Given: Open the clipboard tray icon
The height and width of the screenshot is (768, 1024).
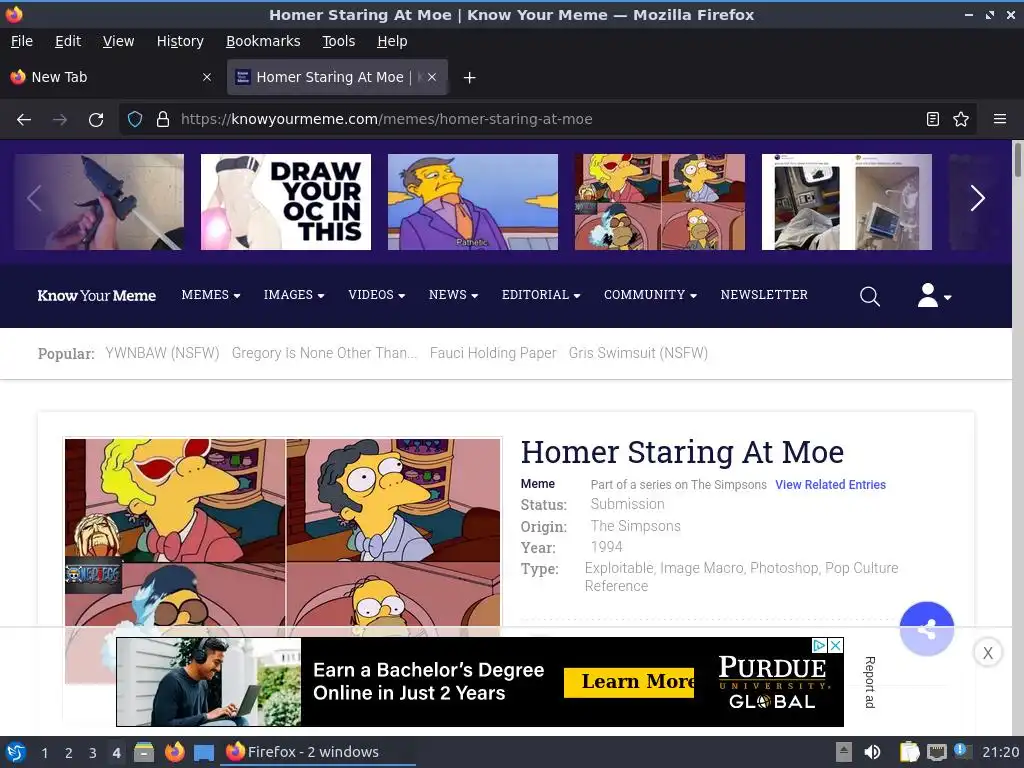Looking at the screenshot, I should coord(909,752).
